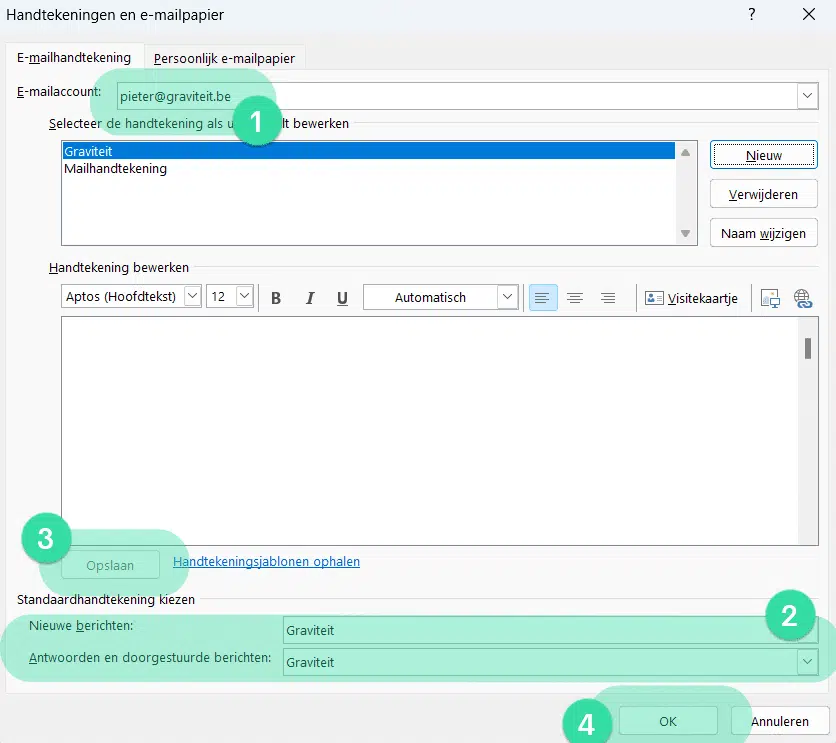
Task: Insert hyperlink icon in toolbar
Action: [x=802, y=298]
